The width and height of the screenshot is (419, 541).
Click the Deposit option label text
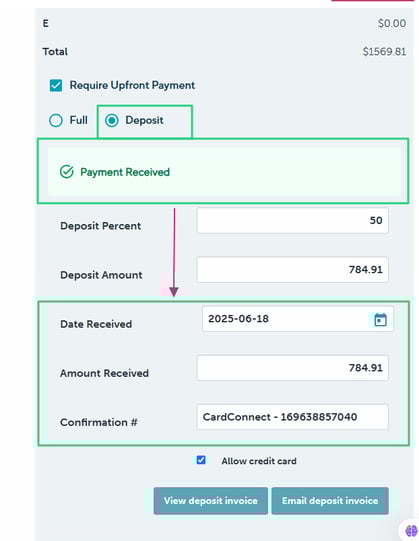[144, 120]
